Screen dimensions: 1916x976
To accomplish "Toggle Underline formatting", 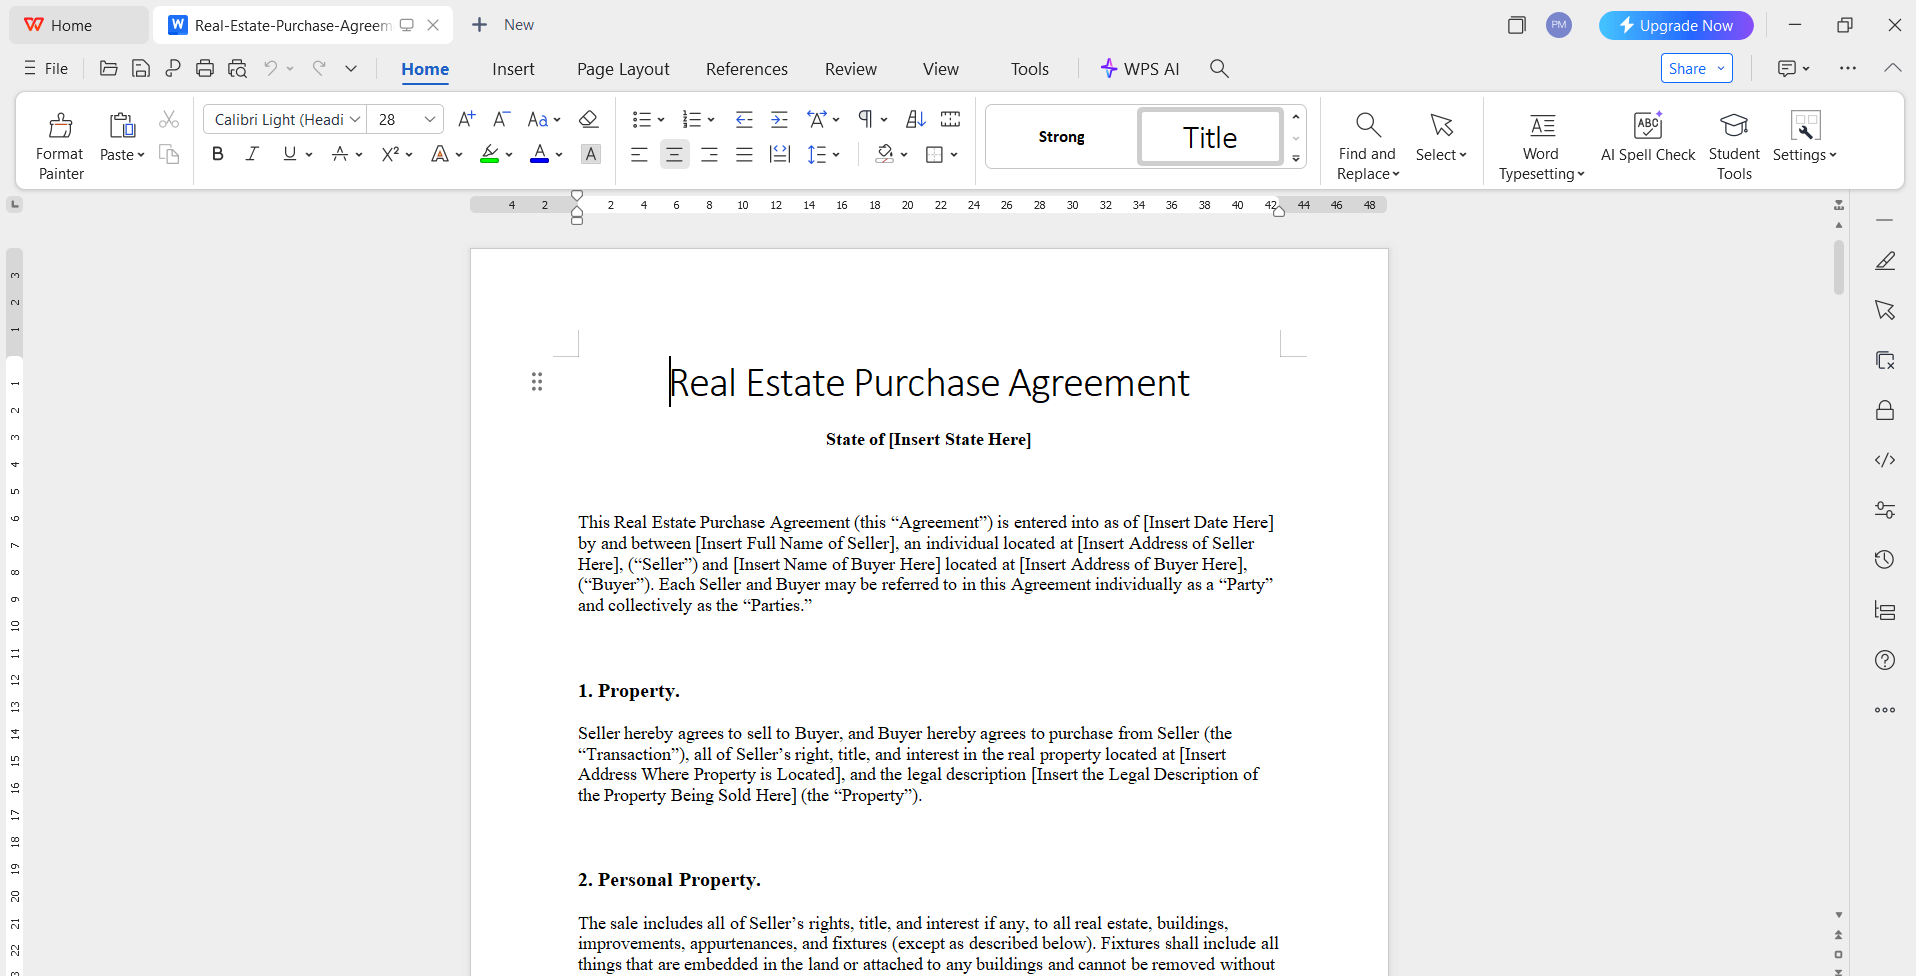I will tap(289, 154).
